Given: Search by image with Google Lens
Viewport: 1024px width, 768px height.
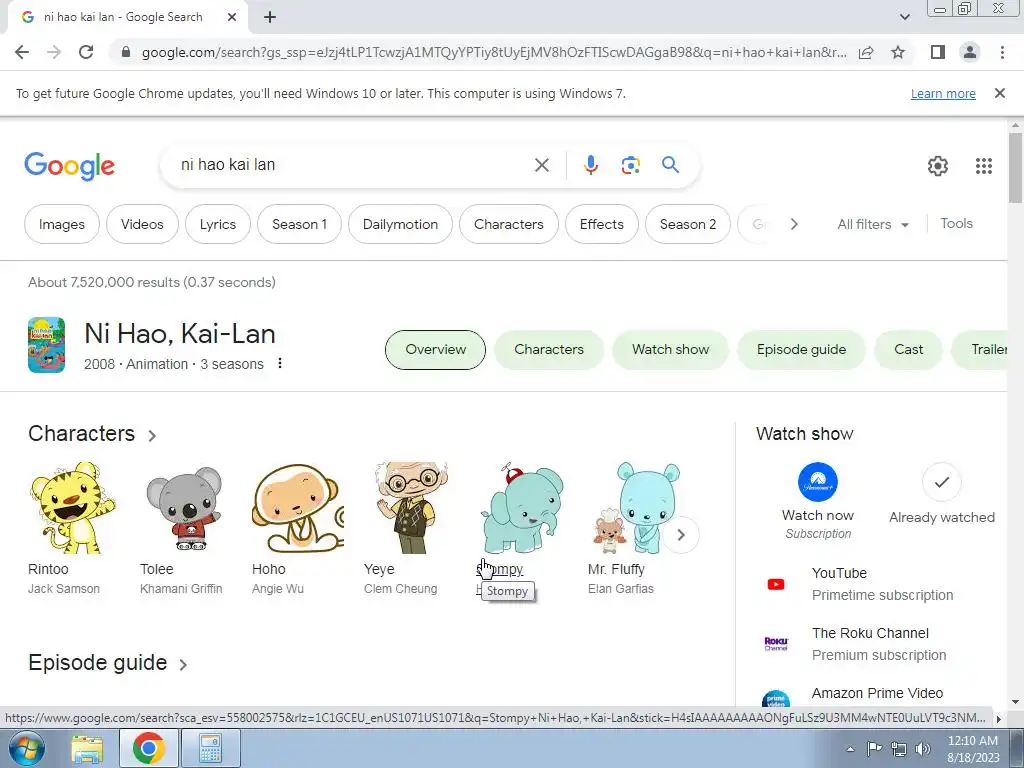Looking at the screenshot, I should coord(630,165).
